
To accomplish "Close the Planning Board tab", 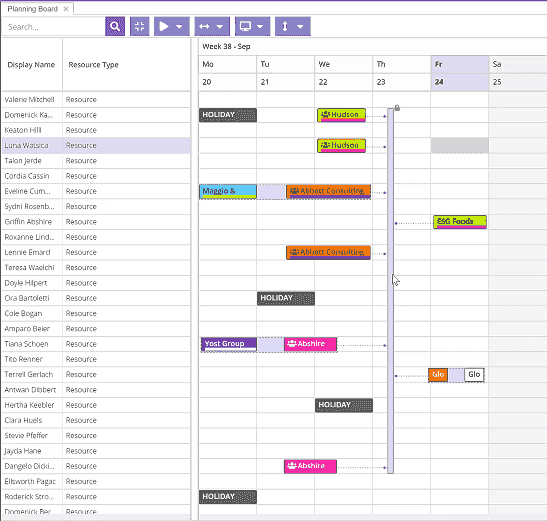I will pos(66,9).
